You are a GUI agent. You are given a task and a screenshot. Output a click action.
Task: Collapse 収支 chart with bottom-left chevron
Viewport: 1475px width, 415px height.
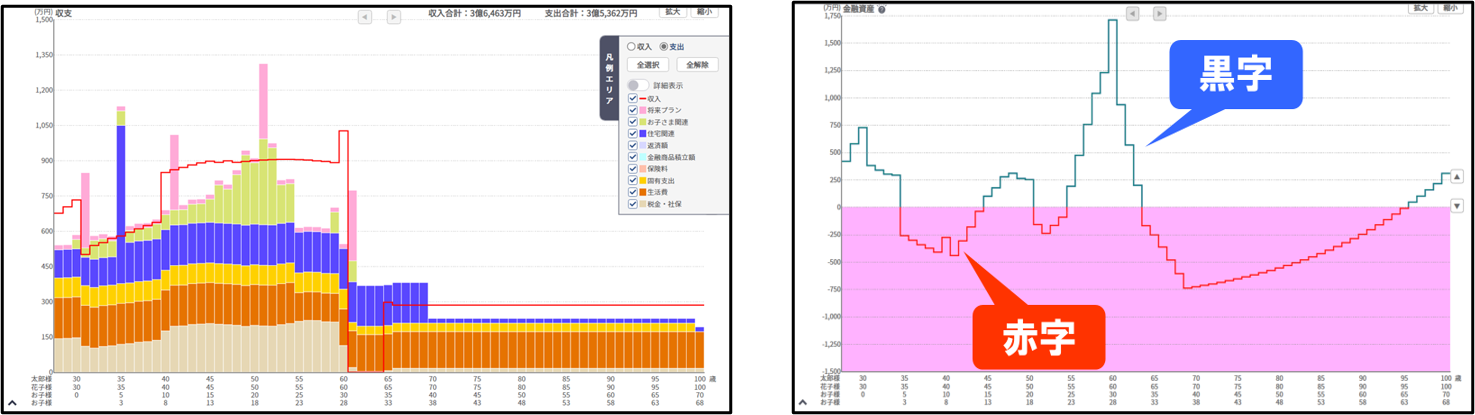pyautogui.click(x=12, y=403)
